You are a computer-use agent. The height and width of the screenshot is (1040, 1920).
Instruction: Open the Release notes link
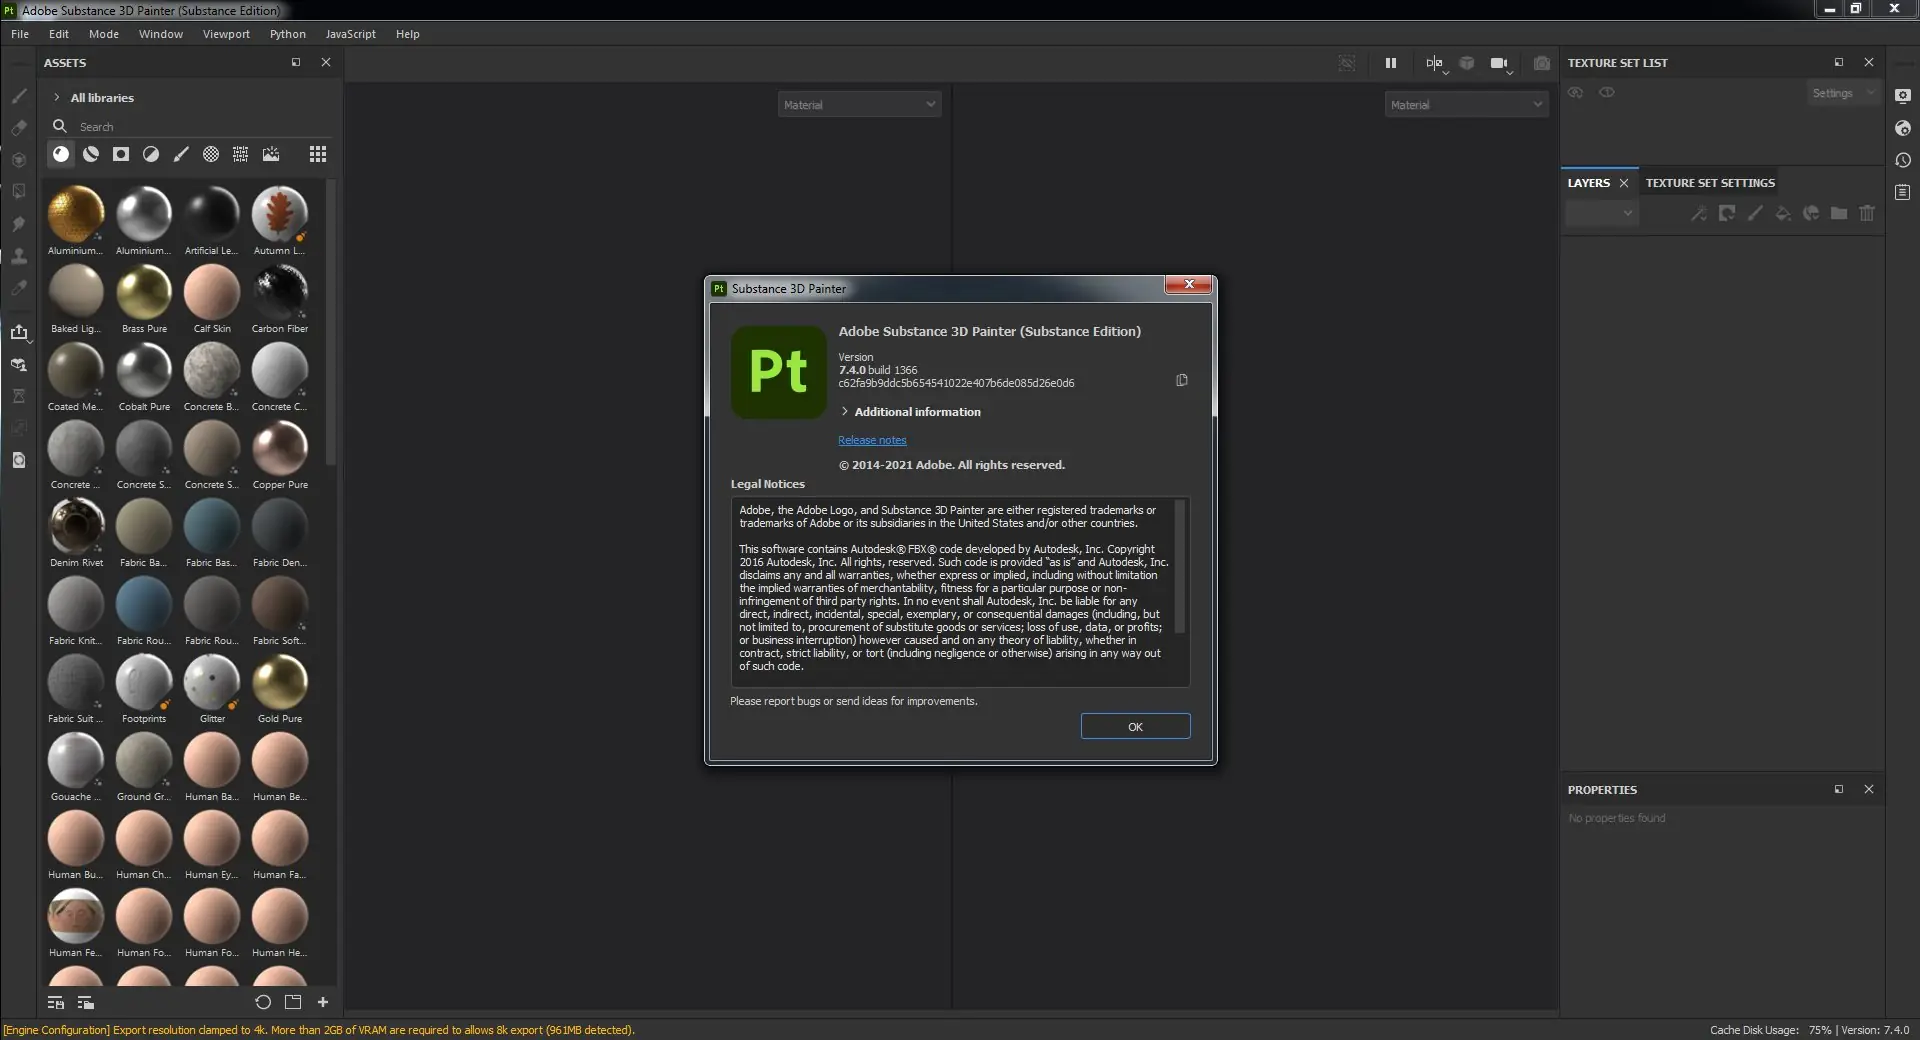point(872,440)
